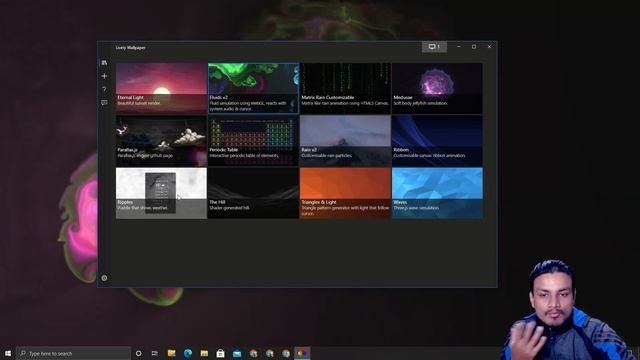Pick The Hill wallpaper
The width and height of the screenshot is (640, 360).
[x=253, y=193]
